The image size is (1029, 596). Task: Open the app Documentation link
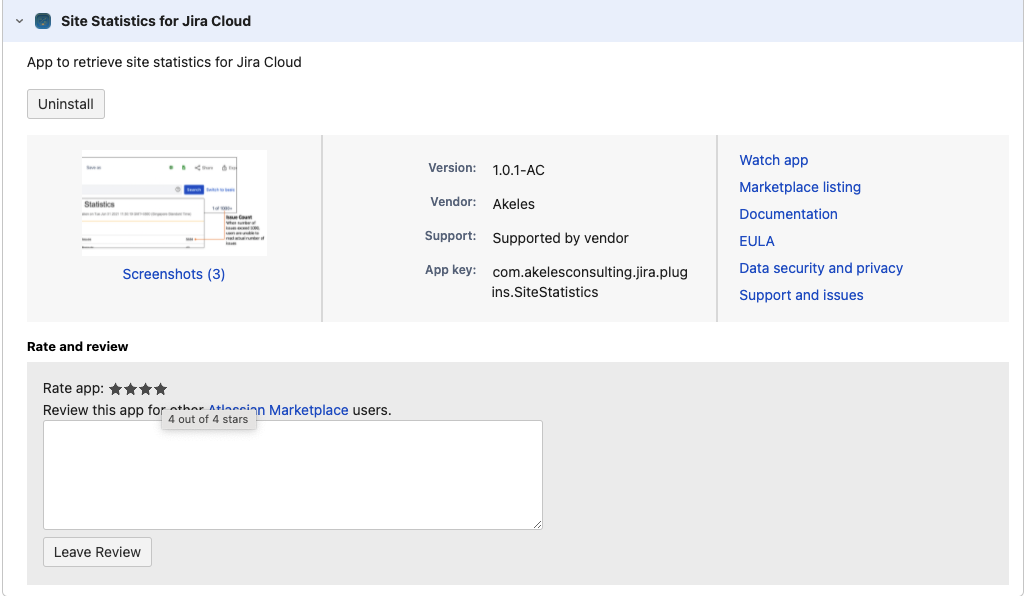coord(788,214)
